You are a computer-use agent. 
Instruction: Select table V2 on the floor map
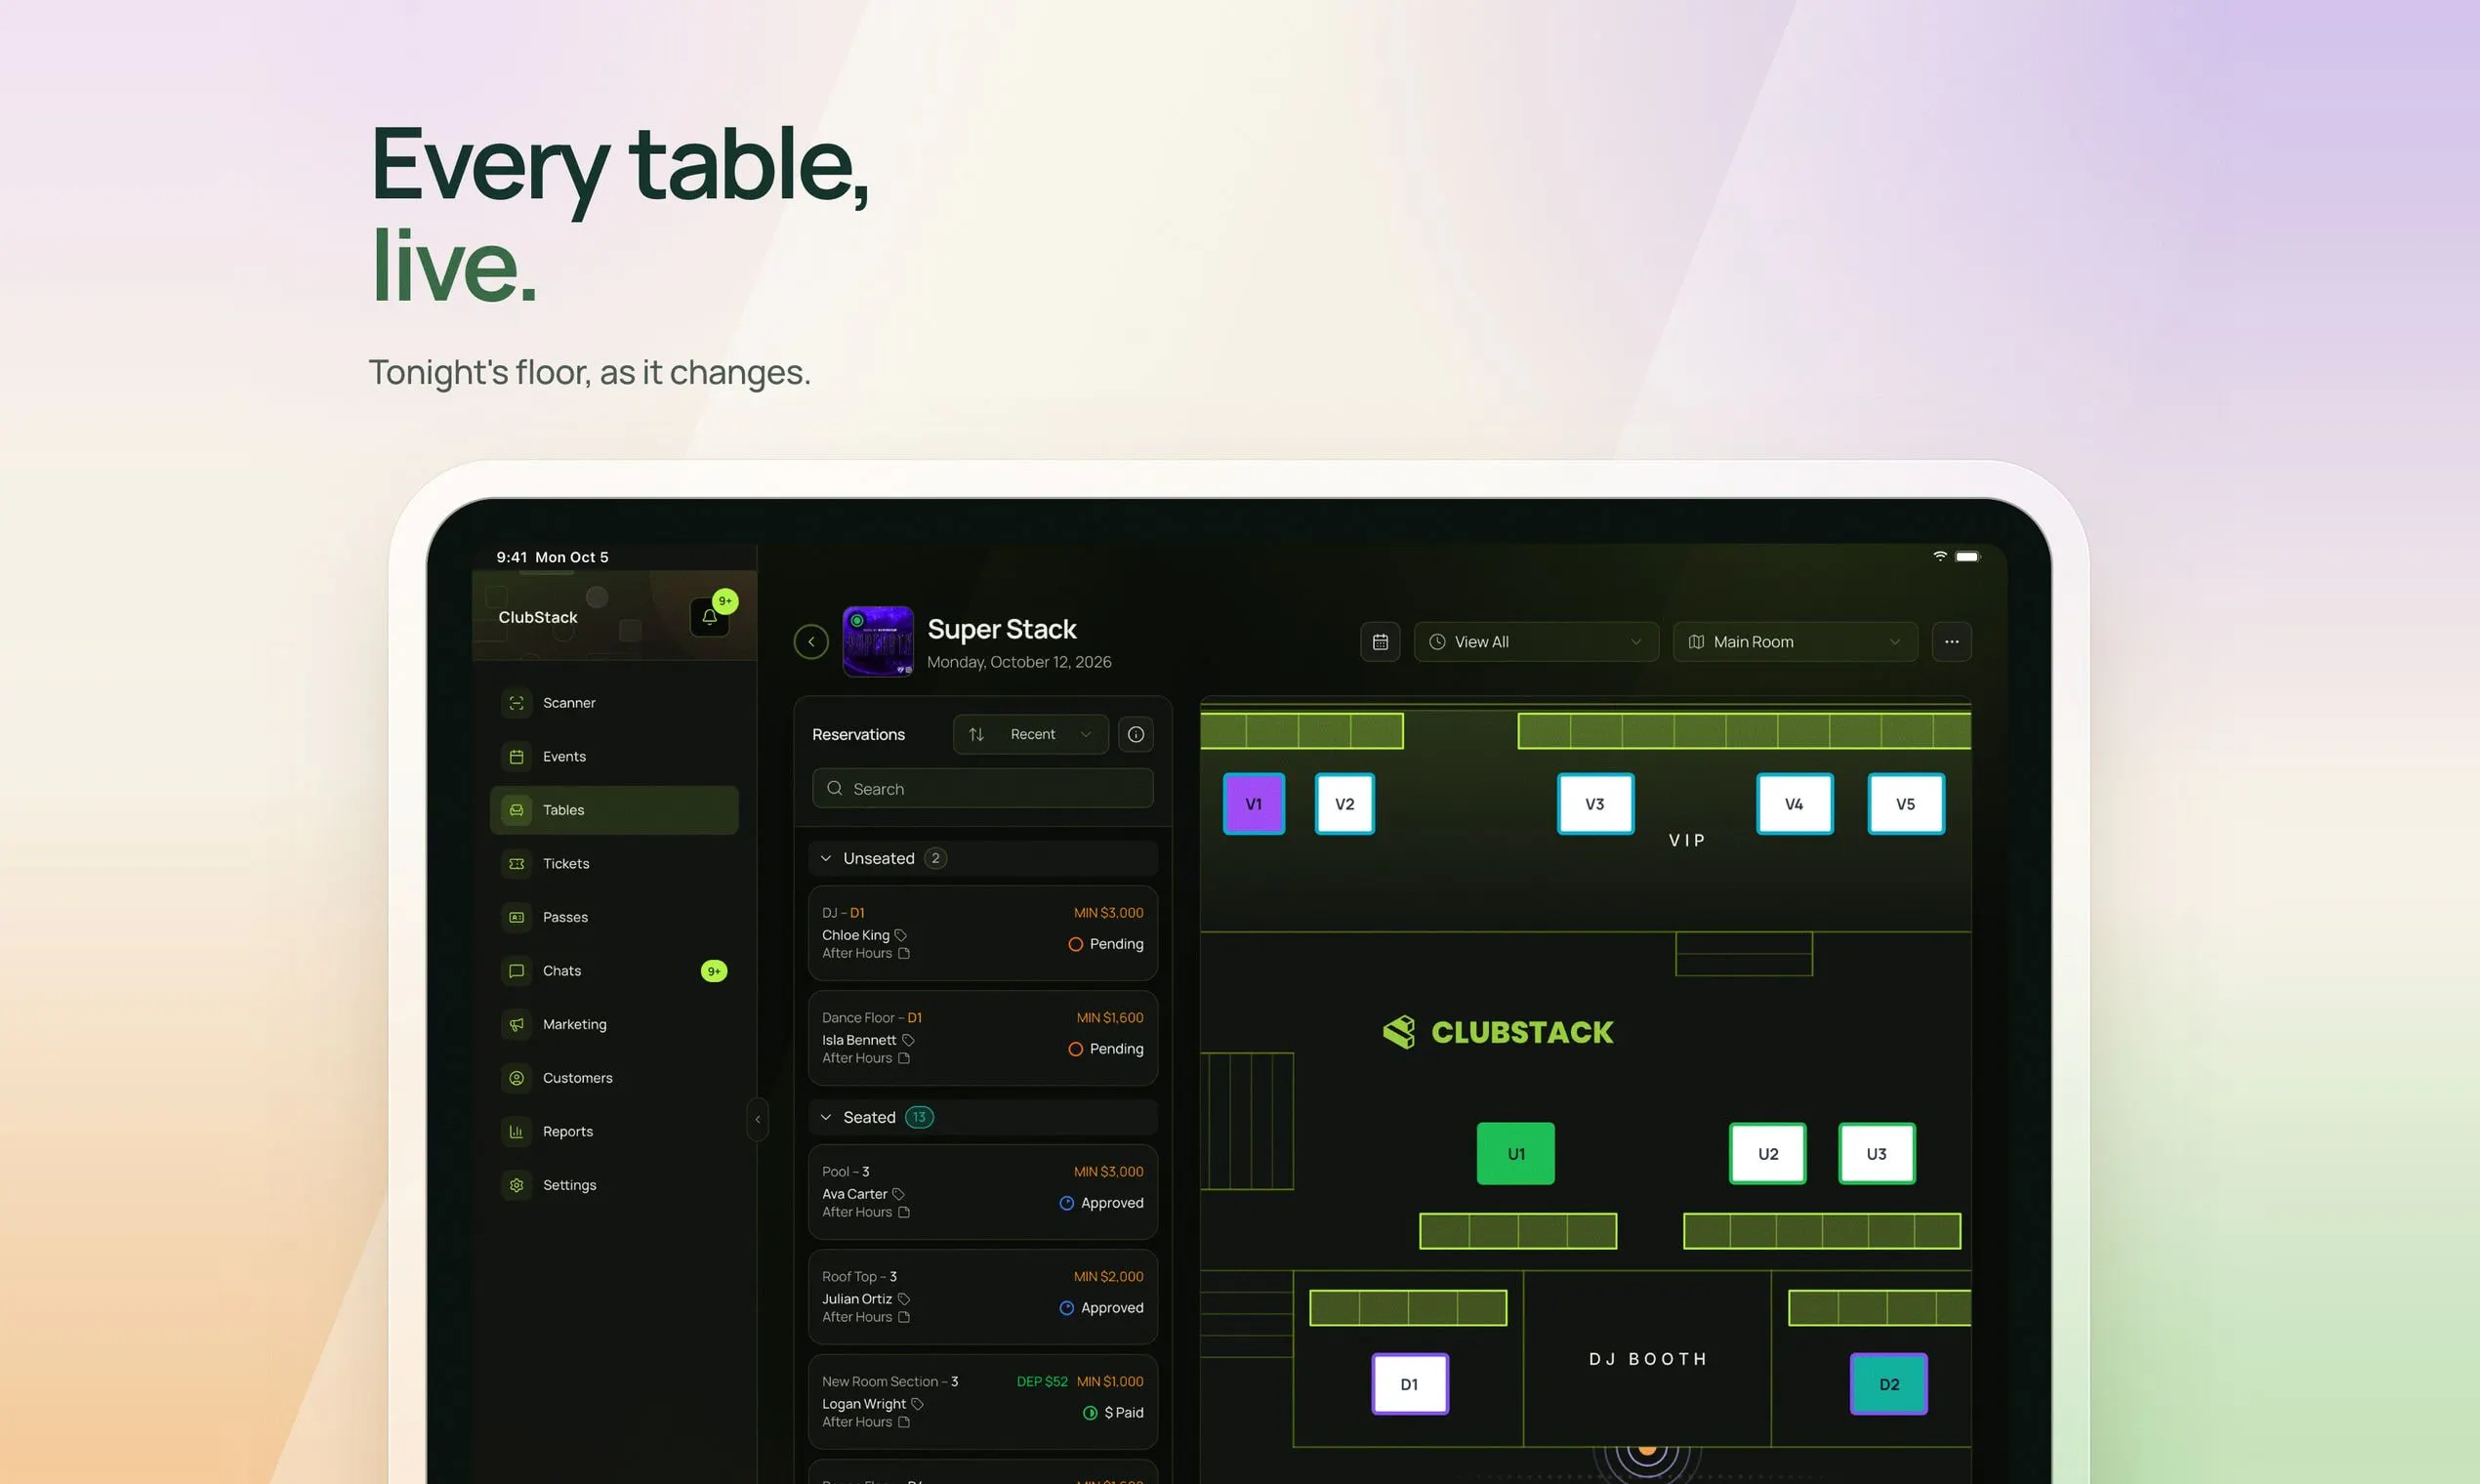pos(1344,804)
